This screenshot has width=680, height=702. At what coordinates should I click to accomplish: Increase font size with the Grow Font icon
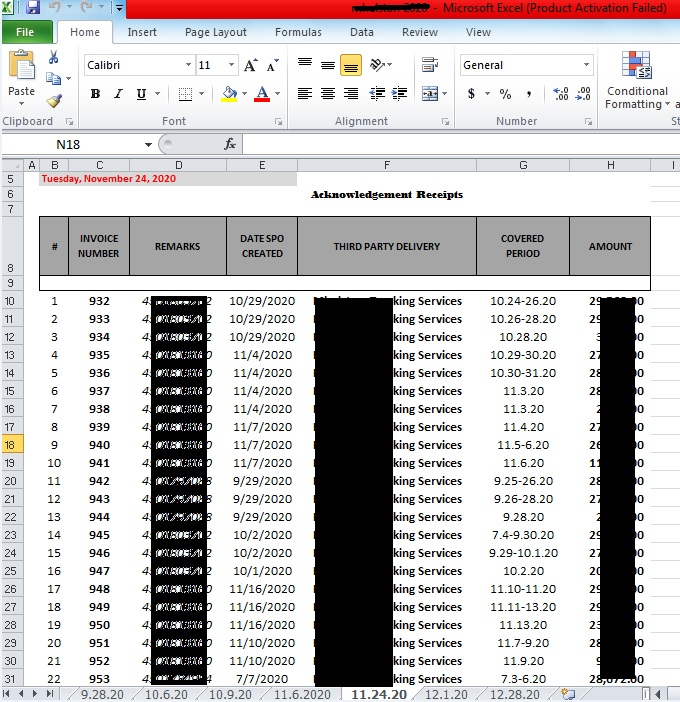point(251,65)
